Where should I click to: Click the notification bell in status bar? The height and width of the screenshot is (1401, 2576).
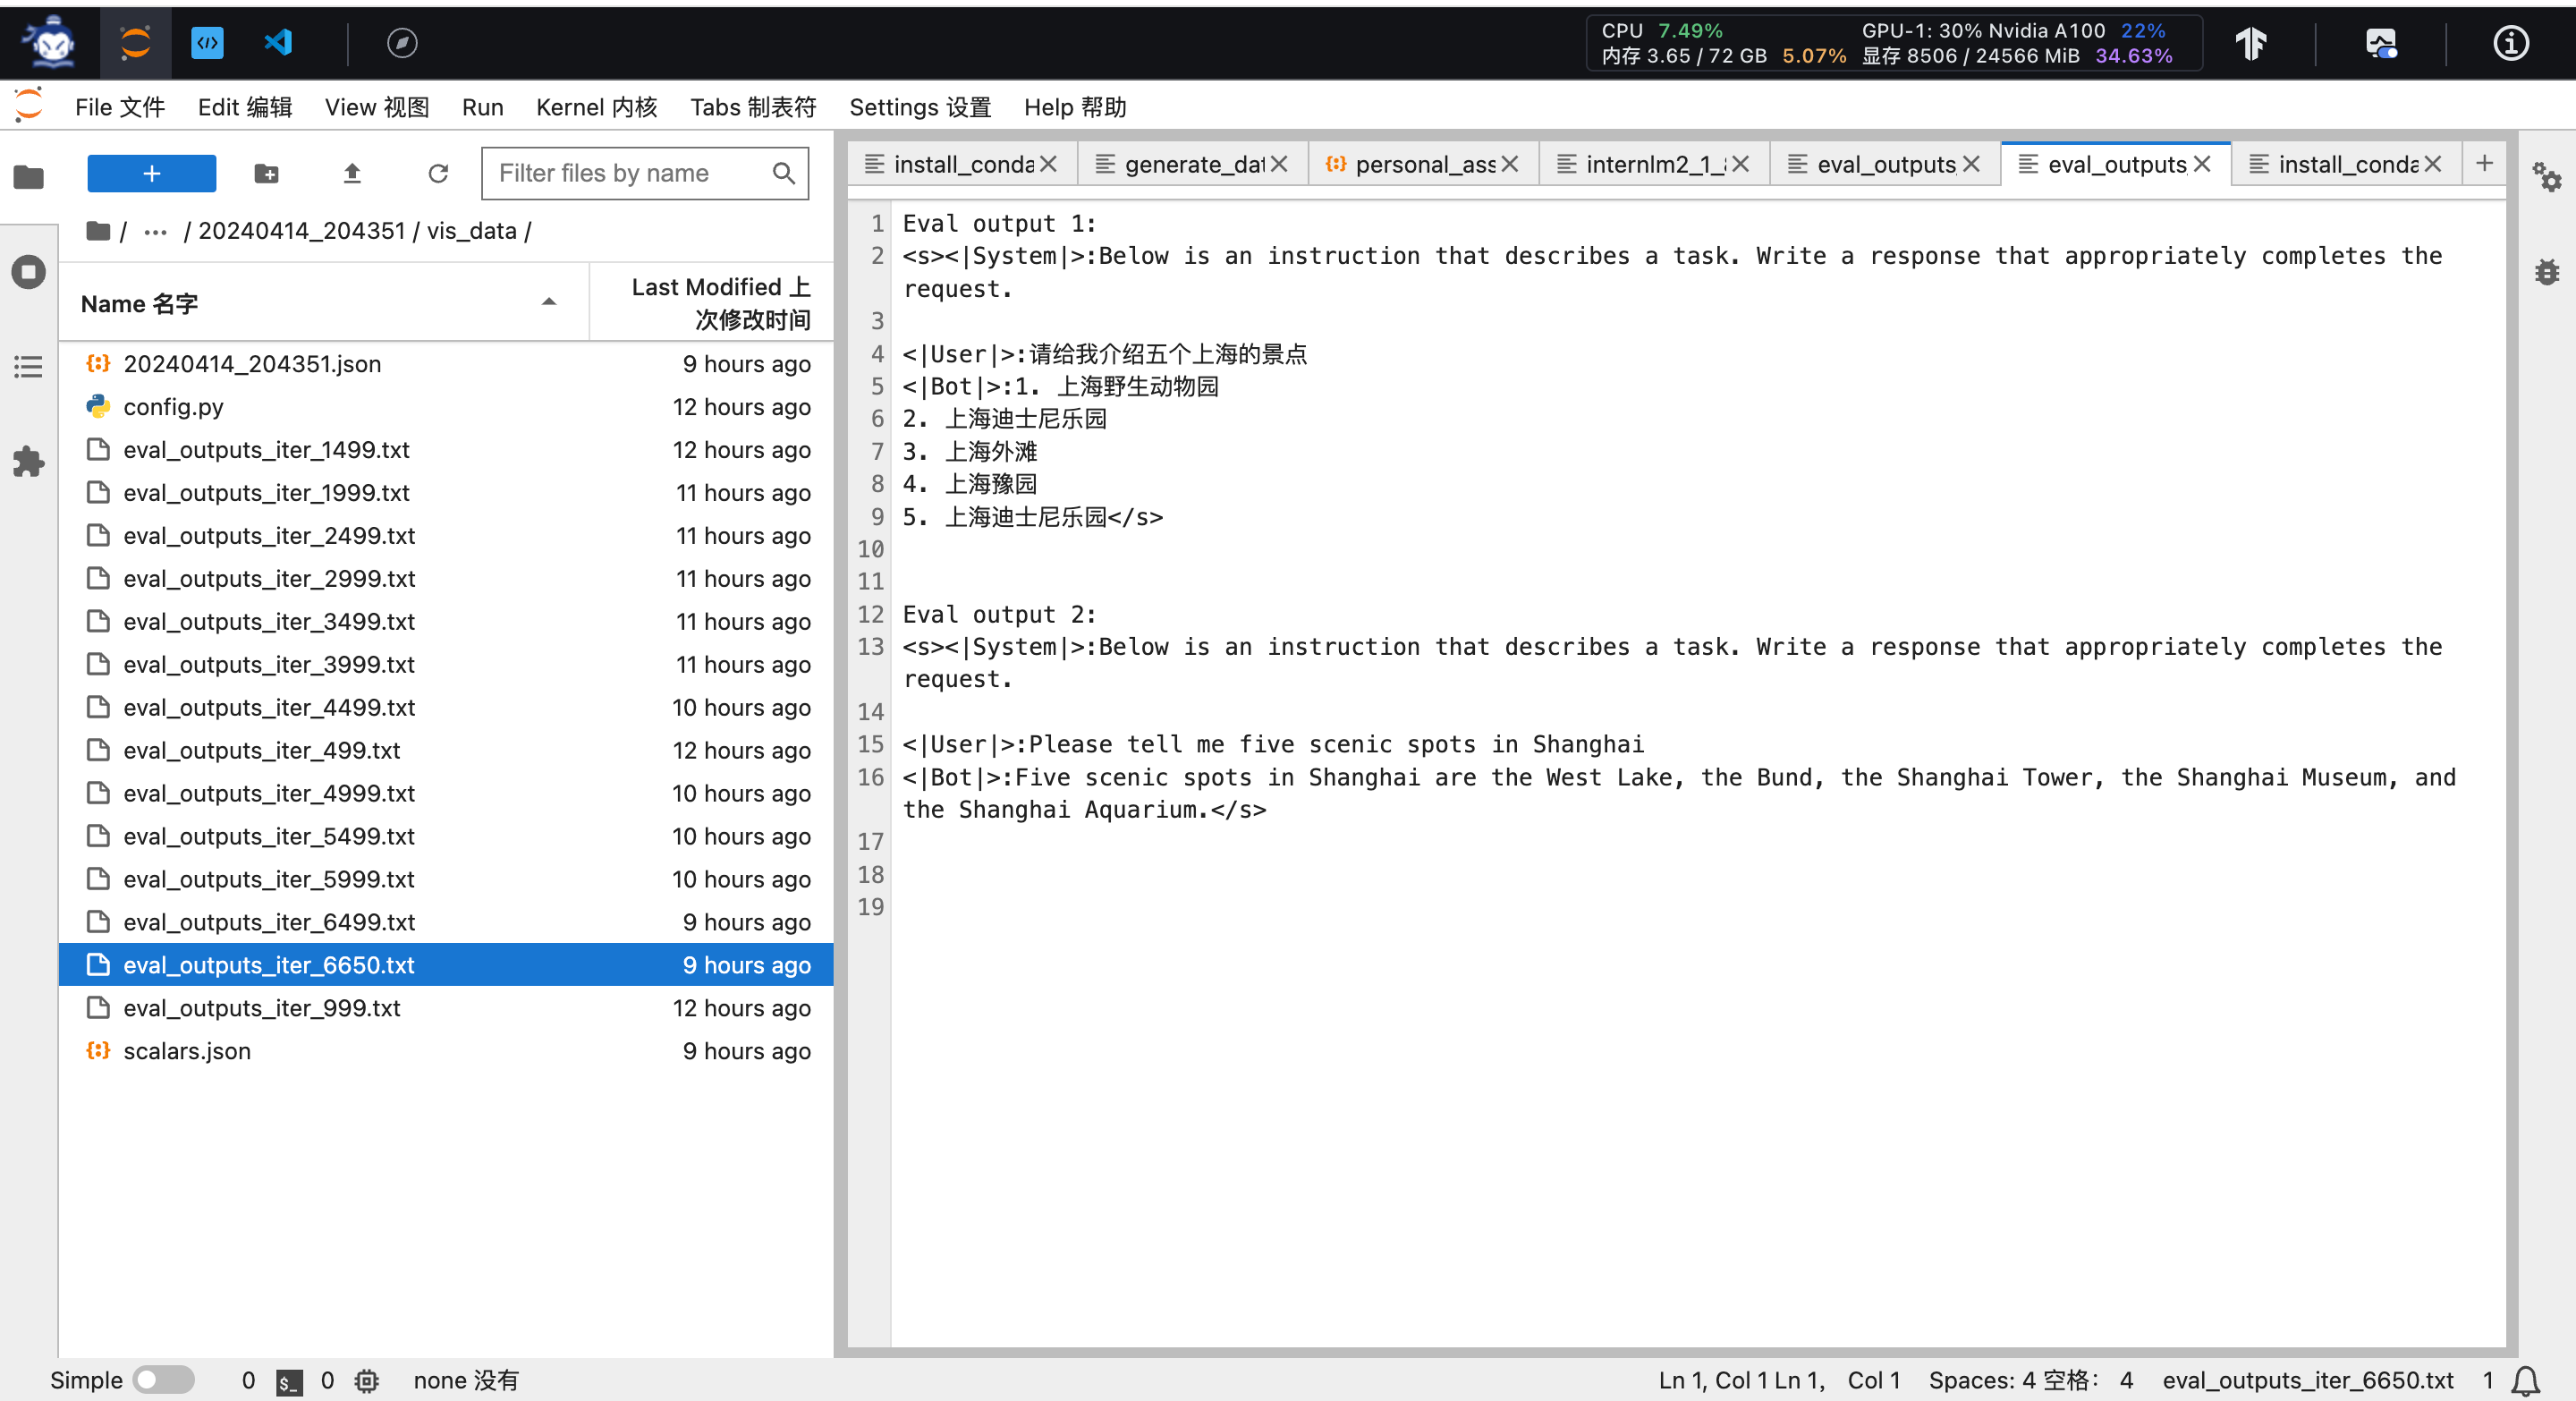2526,1381
